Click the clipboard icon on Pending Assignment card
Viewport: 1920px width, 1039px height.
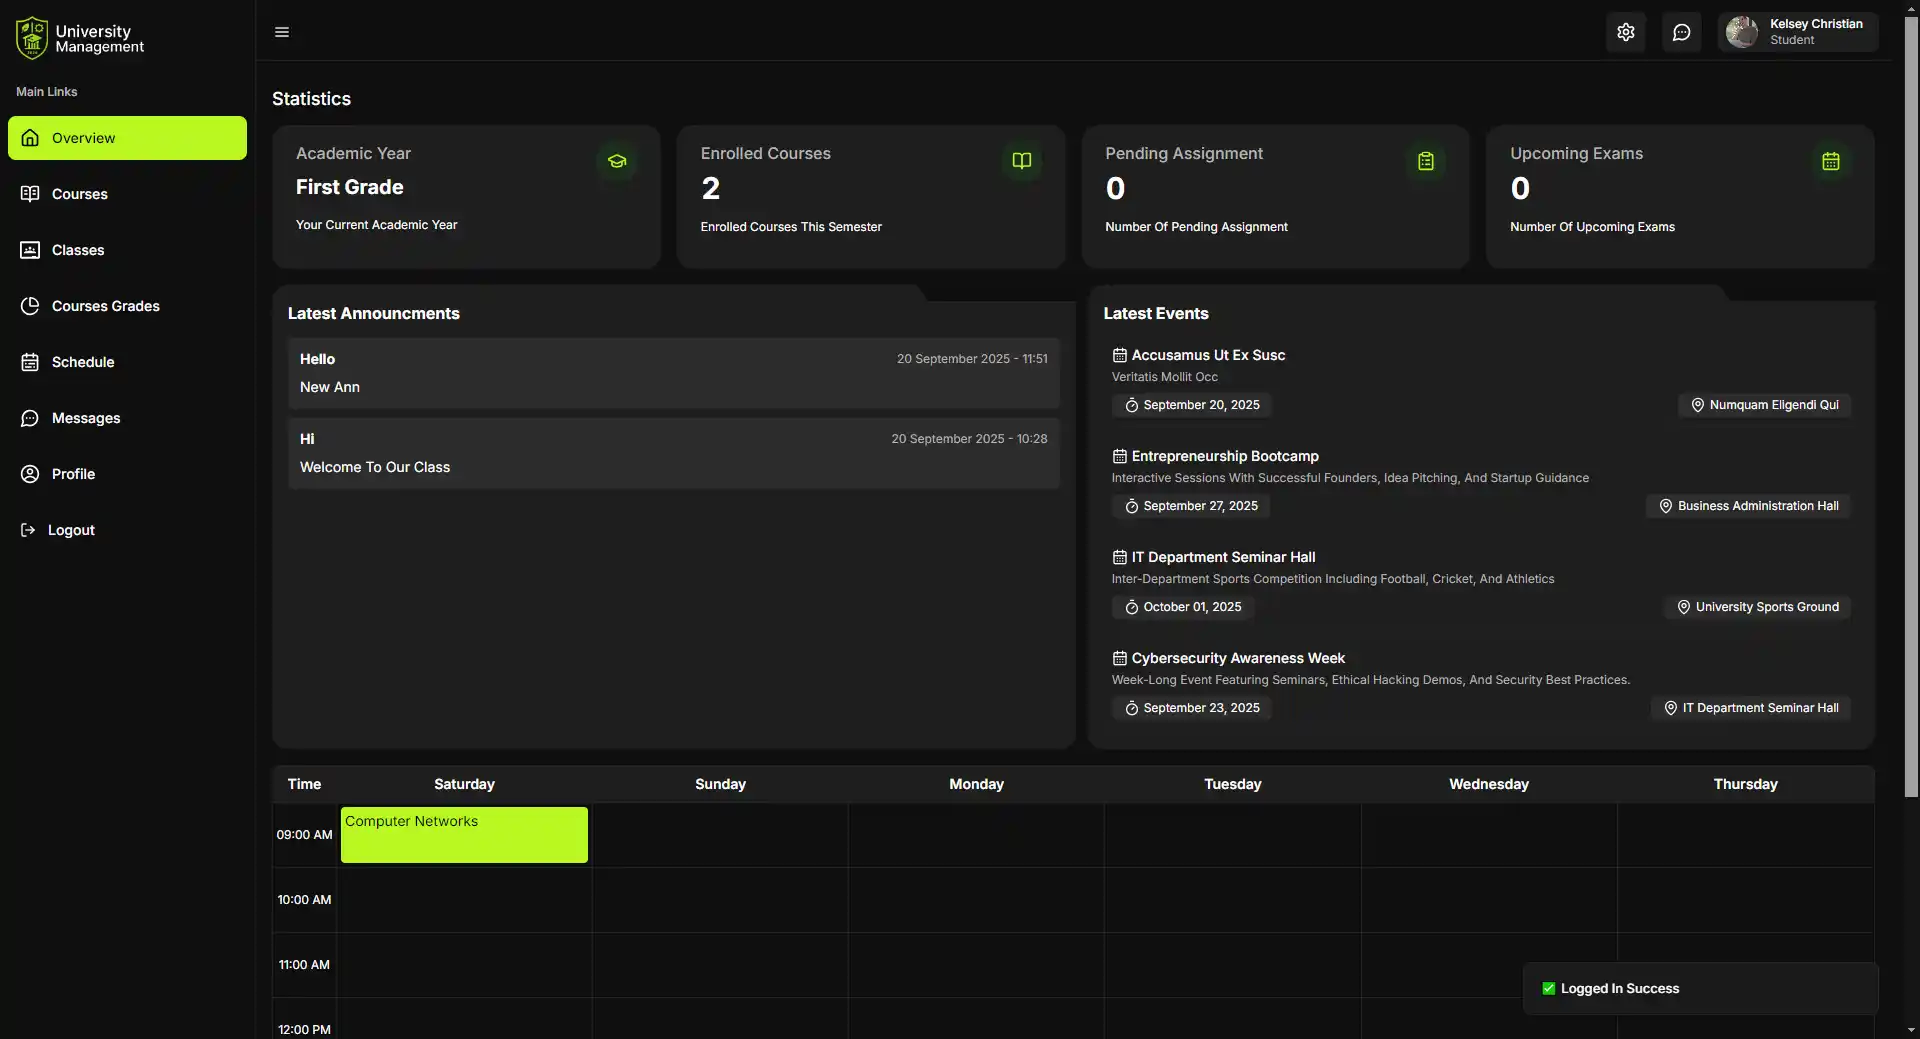coord(1426,161)
